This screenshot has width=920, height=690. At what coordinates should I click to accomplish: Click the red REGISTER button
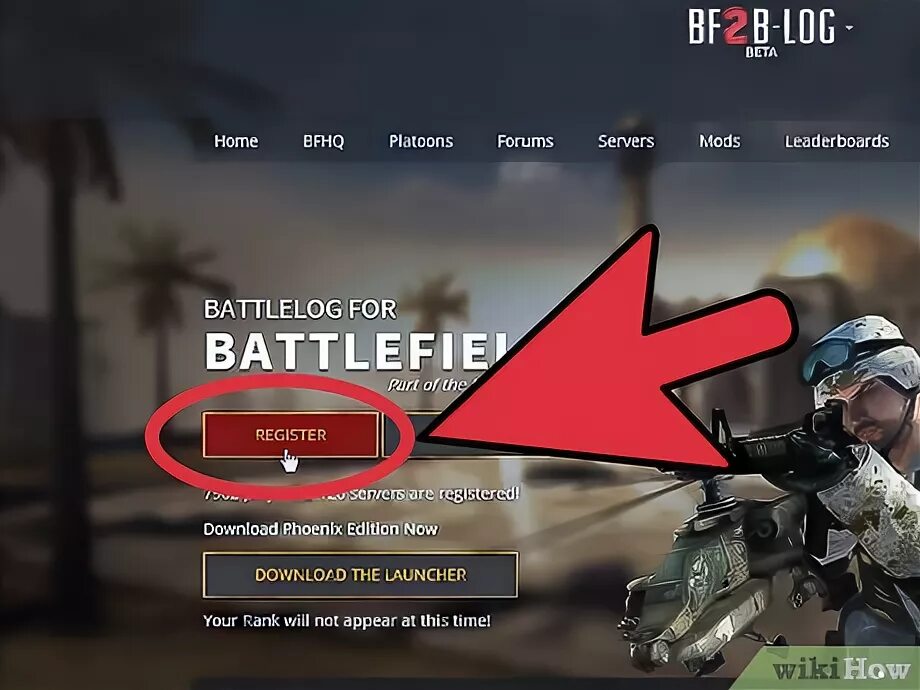coord(290,435)
